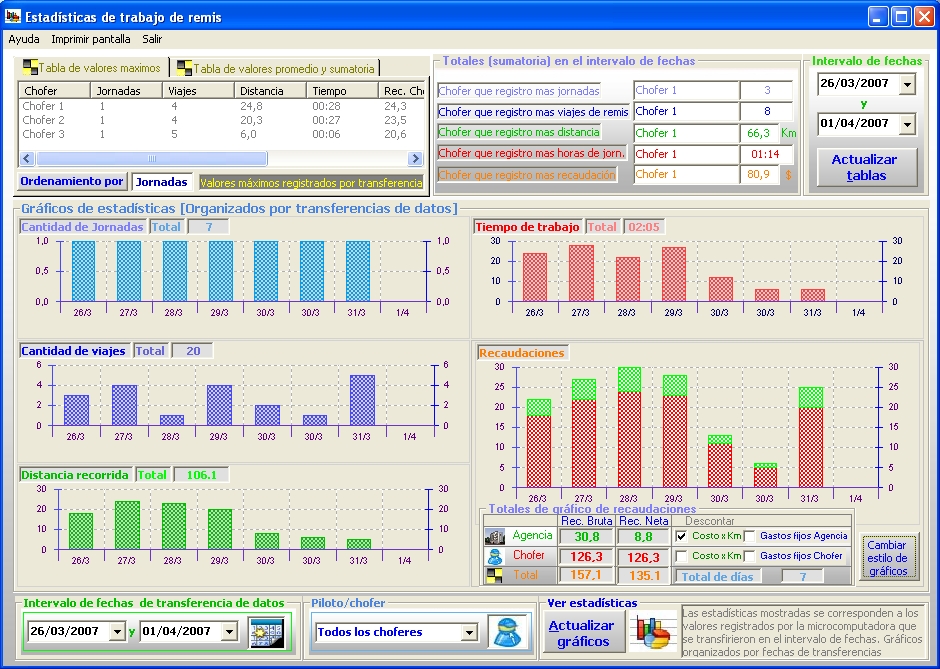Click the Distancia column header

tap(270, 91)
